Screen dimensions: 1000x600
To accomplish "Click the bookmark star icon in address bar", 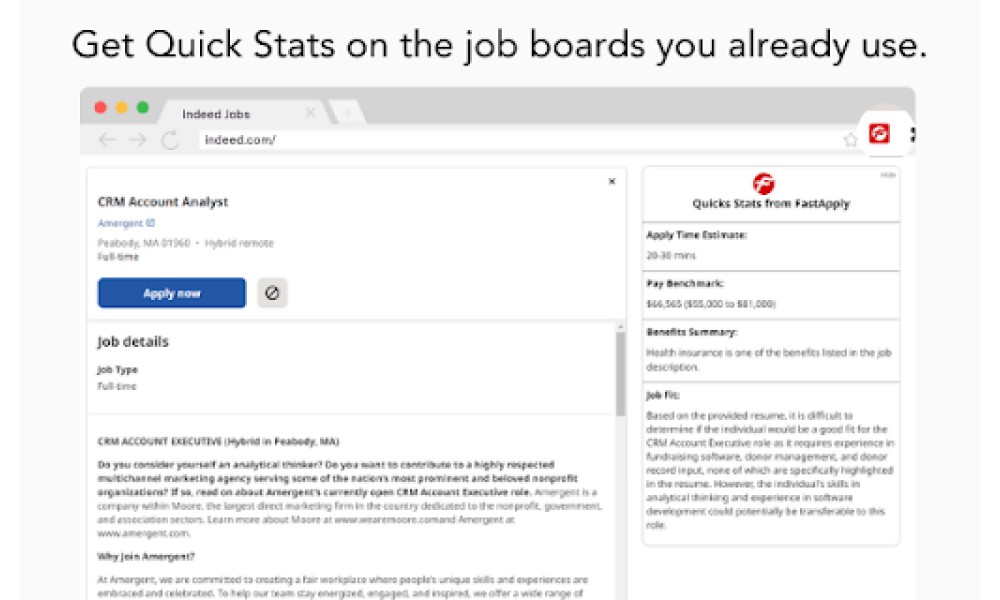I will [849, 140].
